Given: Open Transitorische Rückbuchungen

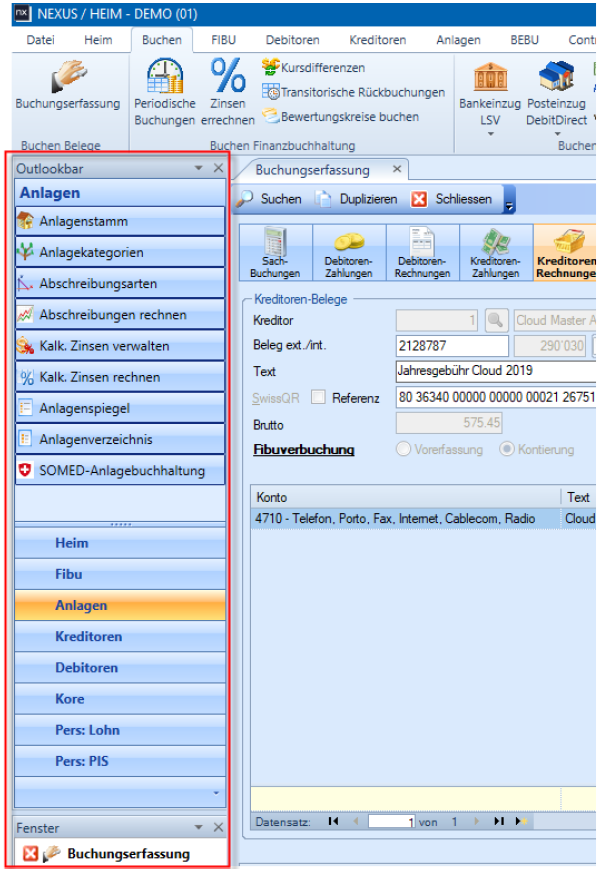Looking at the screenshot, I should point(353,92).
